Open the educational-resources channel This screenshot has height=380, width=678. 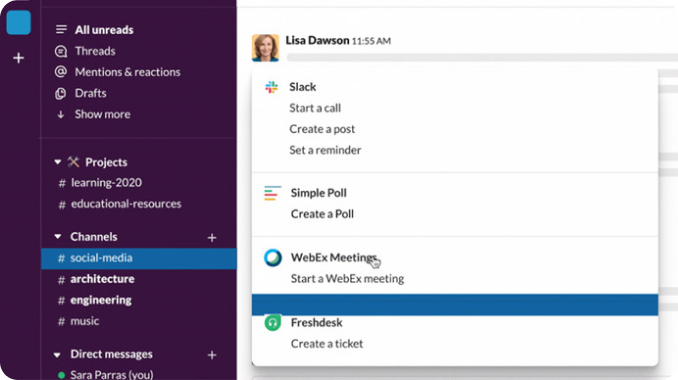point(126,204)
